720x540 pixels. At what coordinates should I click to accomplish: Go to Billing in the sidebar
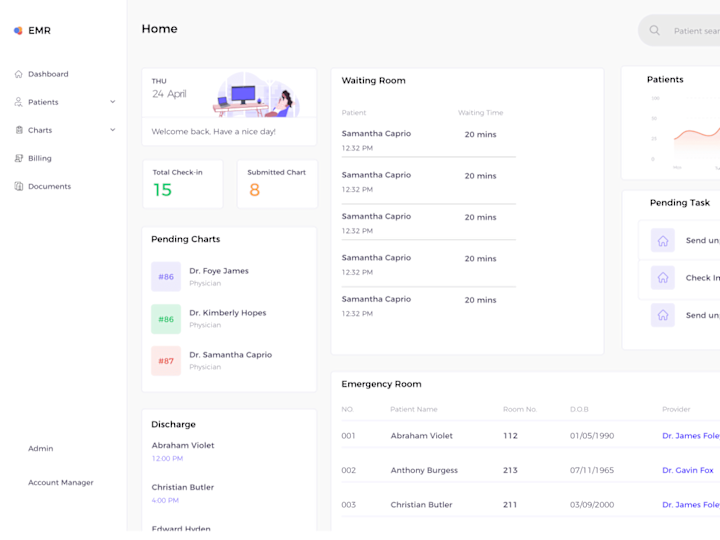click(39, 158)
